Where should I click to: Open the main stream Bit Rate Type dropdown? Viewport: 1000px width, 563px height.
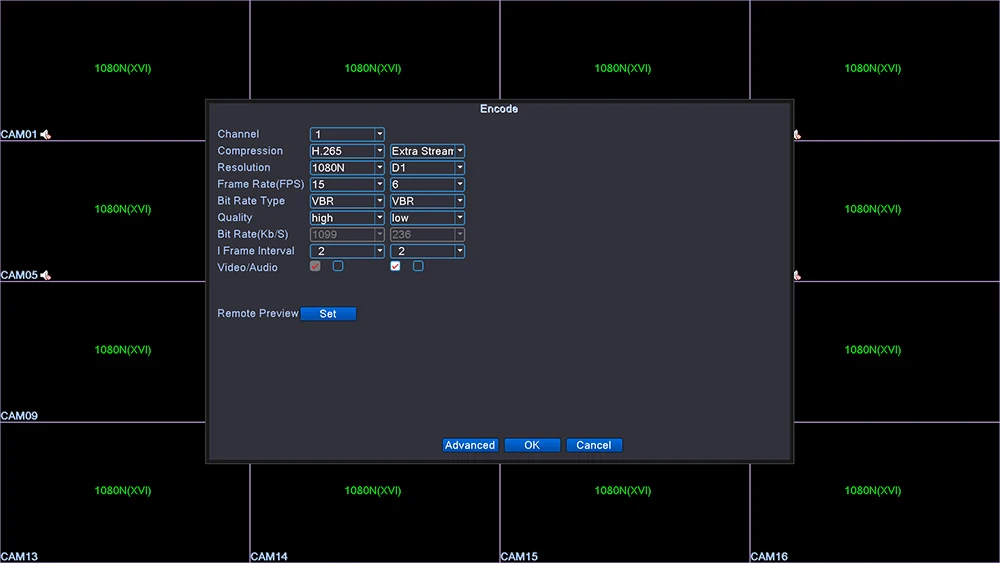pos(347,201)
